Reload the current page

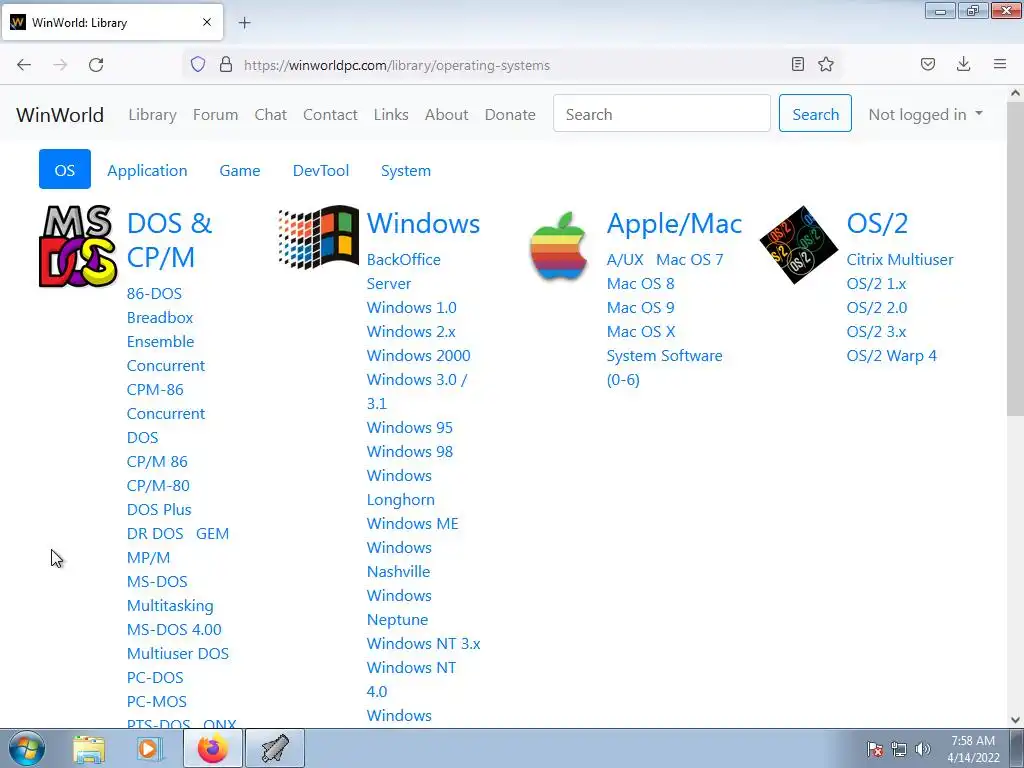click(x=96, y=65)
